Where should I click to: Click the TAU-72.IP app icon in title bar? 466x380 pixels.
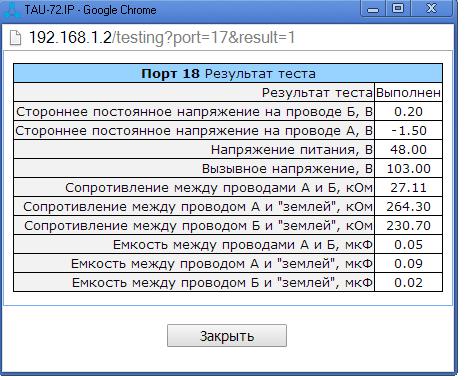(x=12, y=10)
